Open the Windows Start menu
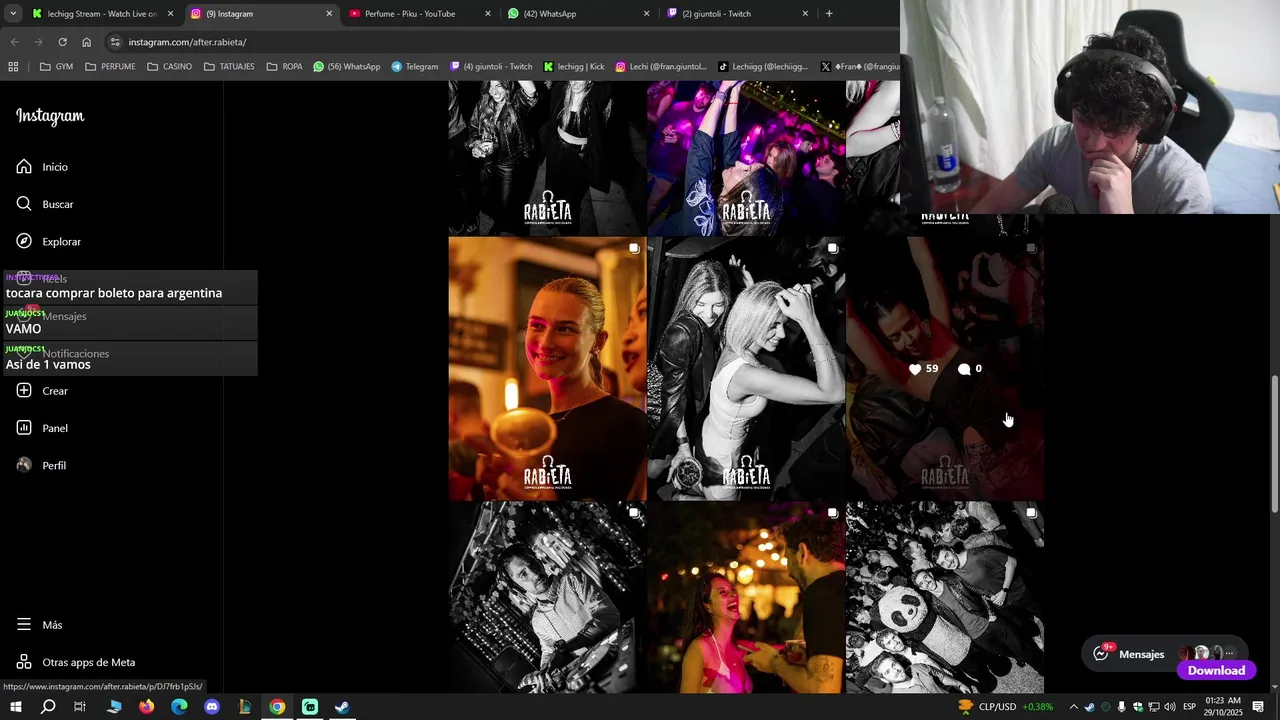Viewport: 1280px width, 720px height. point(16,707)
